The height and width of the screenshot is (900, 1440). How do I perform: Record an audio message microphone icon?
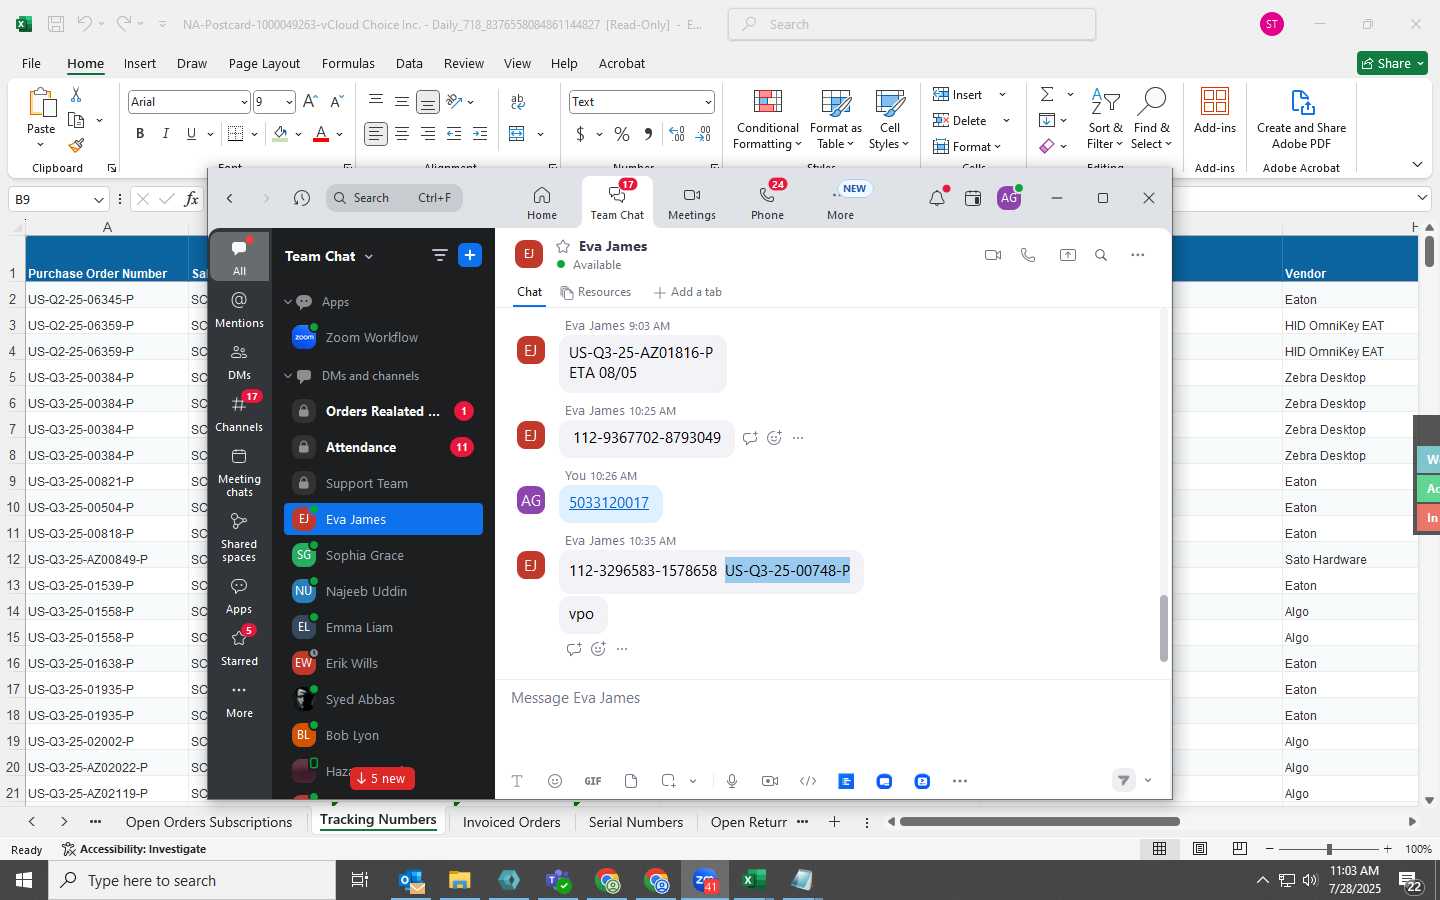(732, 781)
